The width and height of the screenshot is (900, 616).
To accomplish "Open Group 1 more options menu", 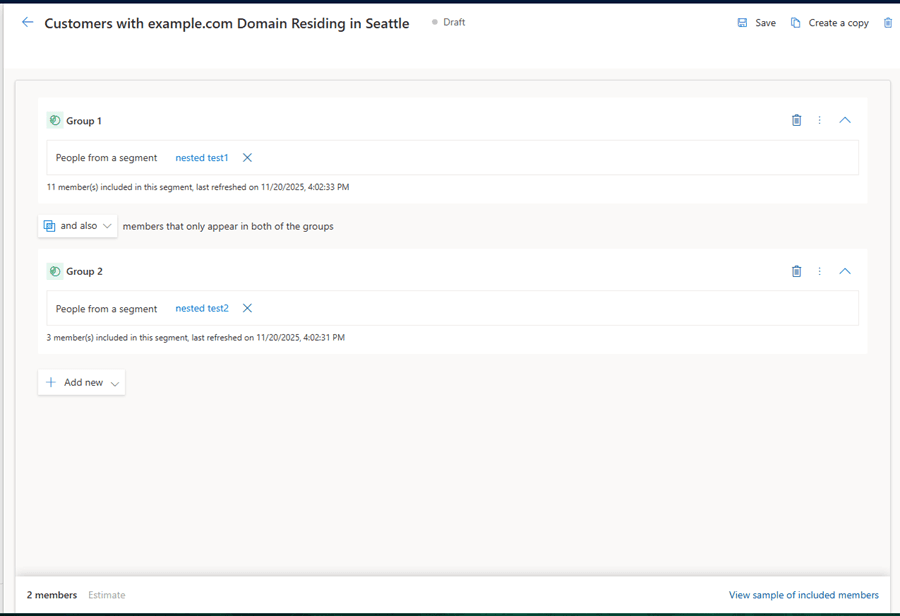I will coord(820,120).
